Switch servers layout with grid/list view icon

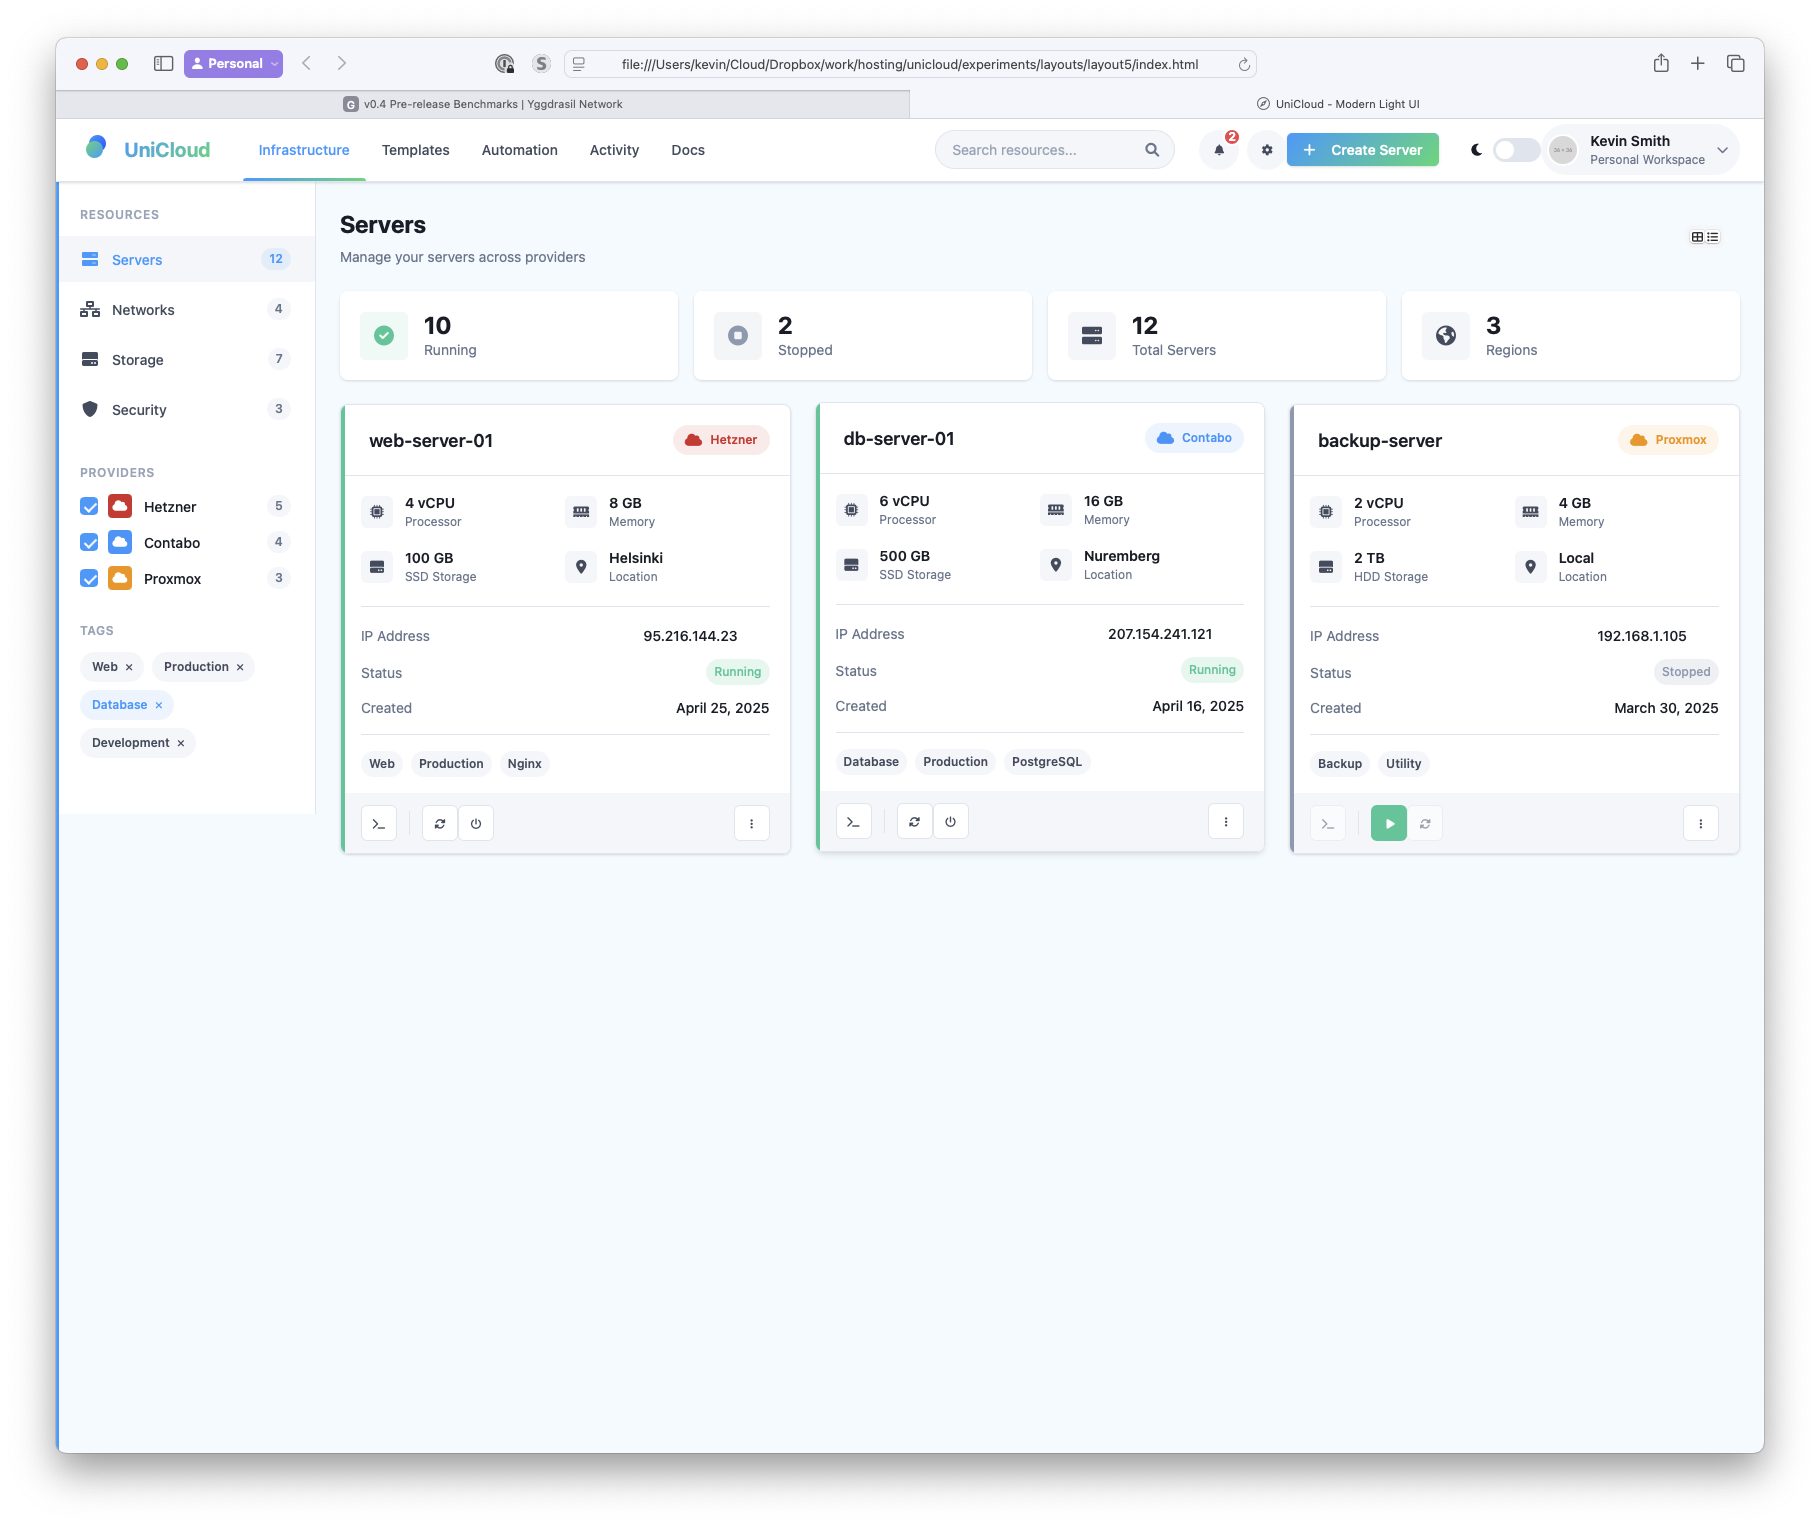point(1704,237)
